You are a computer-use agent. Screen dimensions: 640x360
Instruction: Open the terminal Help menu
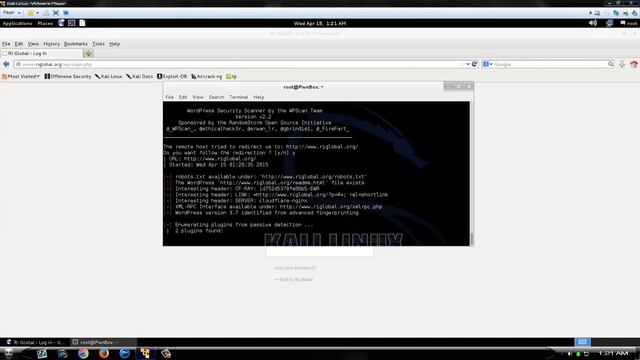pyautogui.click(x=259, y=97)
